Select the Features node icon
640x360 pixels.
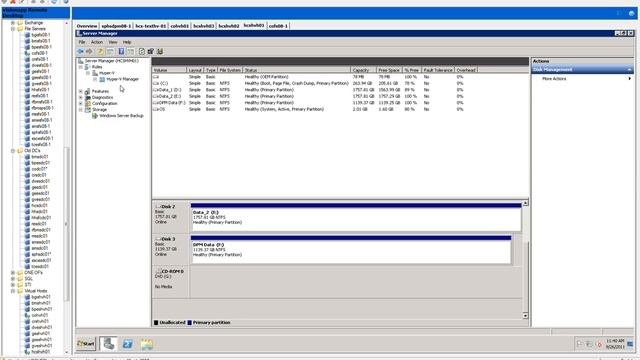(87, 91)
